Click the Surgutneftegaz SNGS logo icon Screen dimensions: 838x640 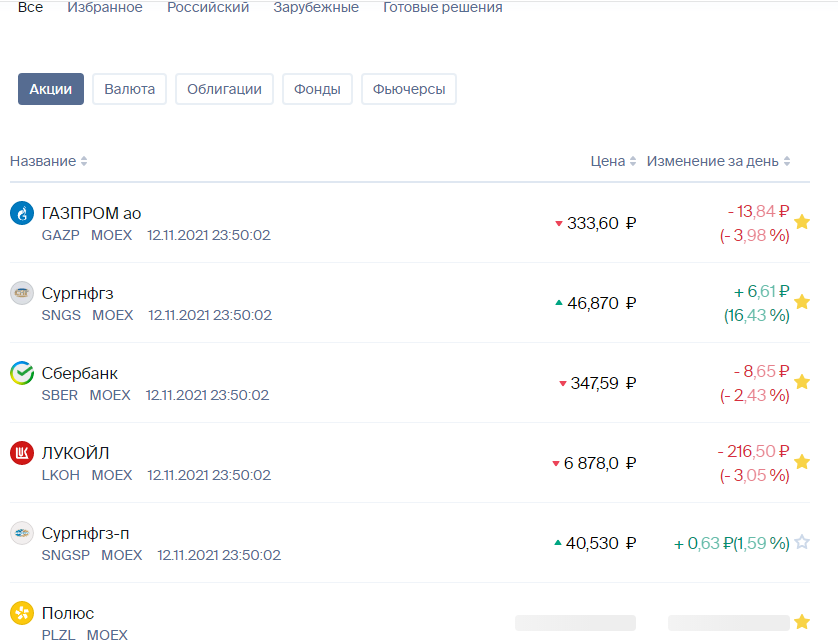[22, 293]
